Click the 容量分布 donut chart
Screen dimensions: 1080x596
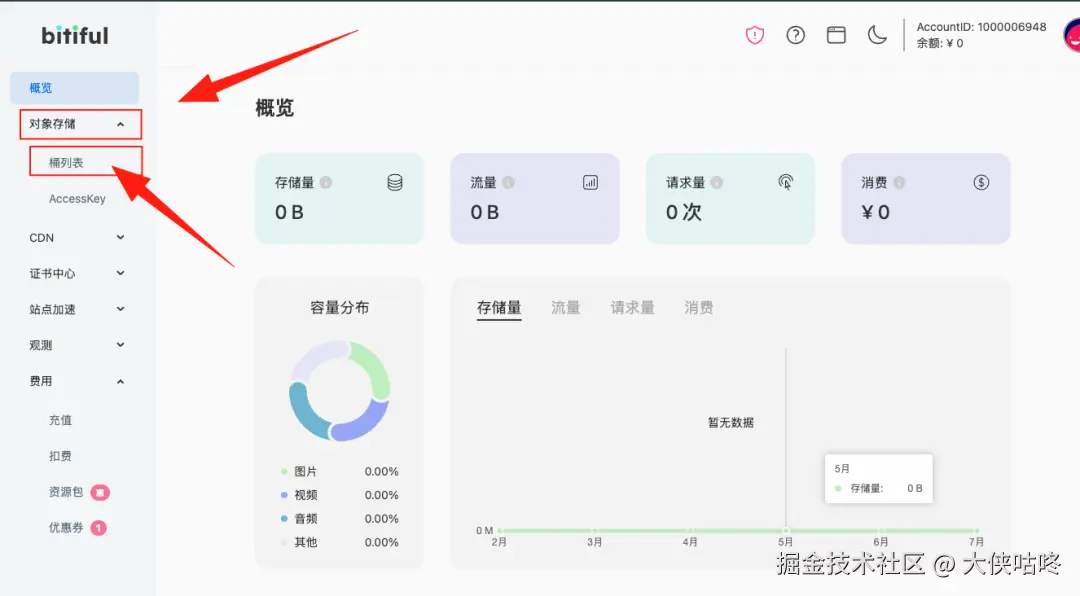click(340, 391)
